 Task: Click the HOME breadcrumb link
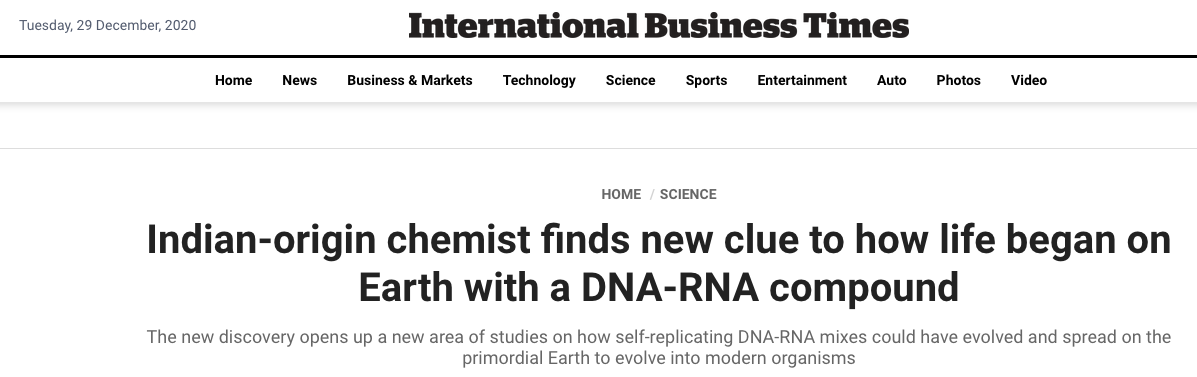pyautogui.click(x=621, y=195)
